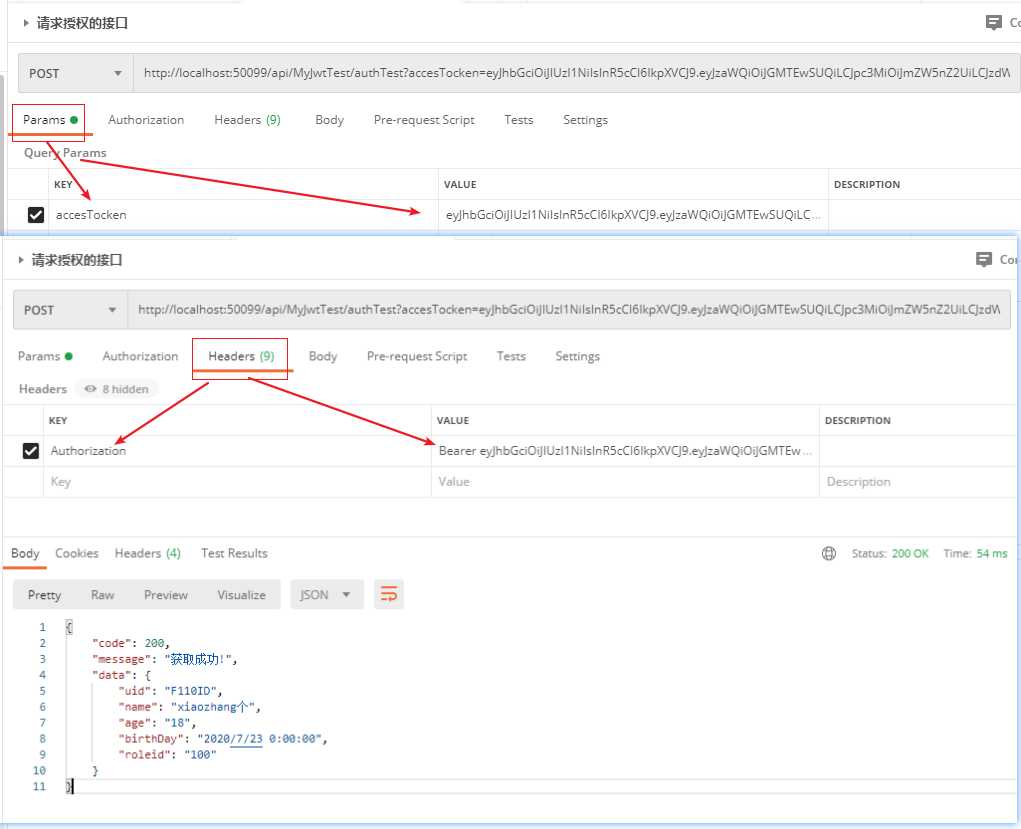Select the Params tab in lower panel
1021x829 pixels.
(x=45, y=356)
